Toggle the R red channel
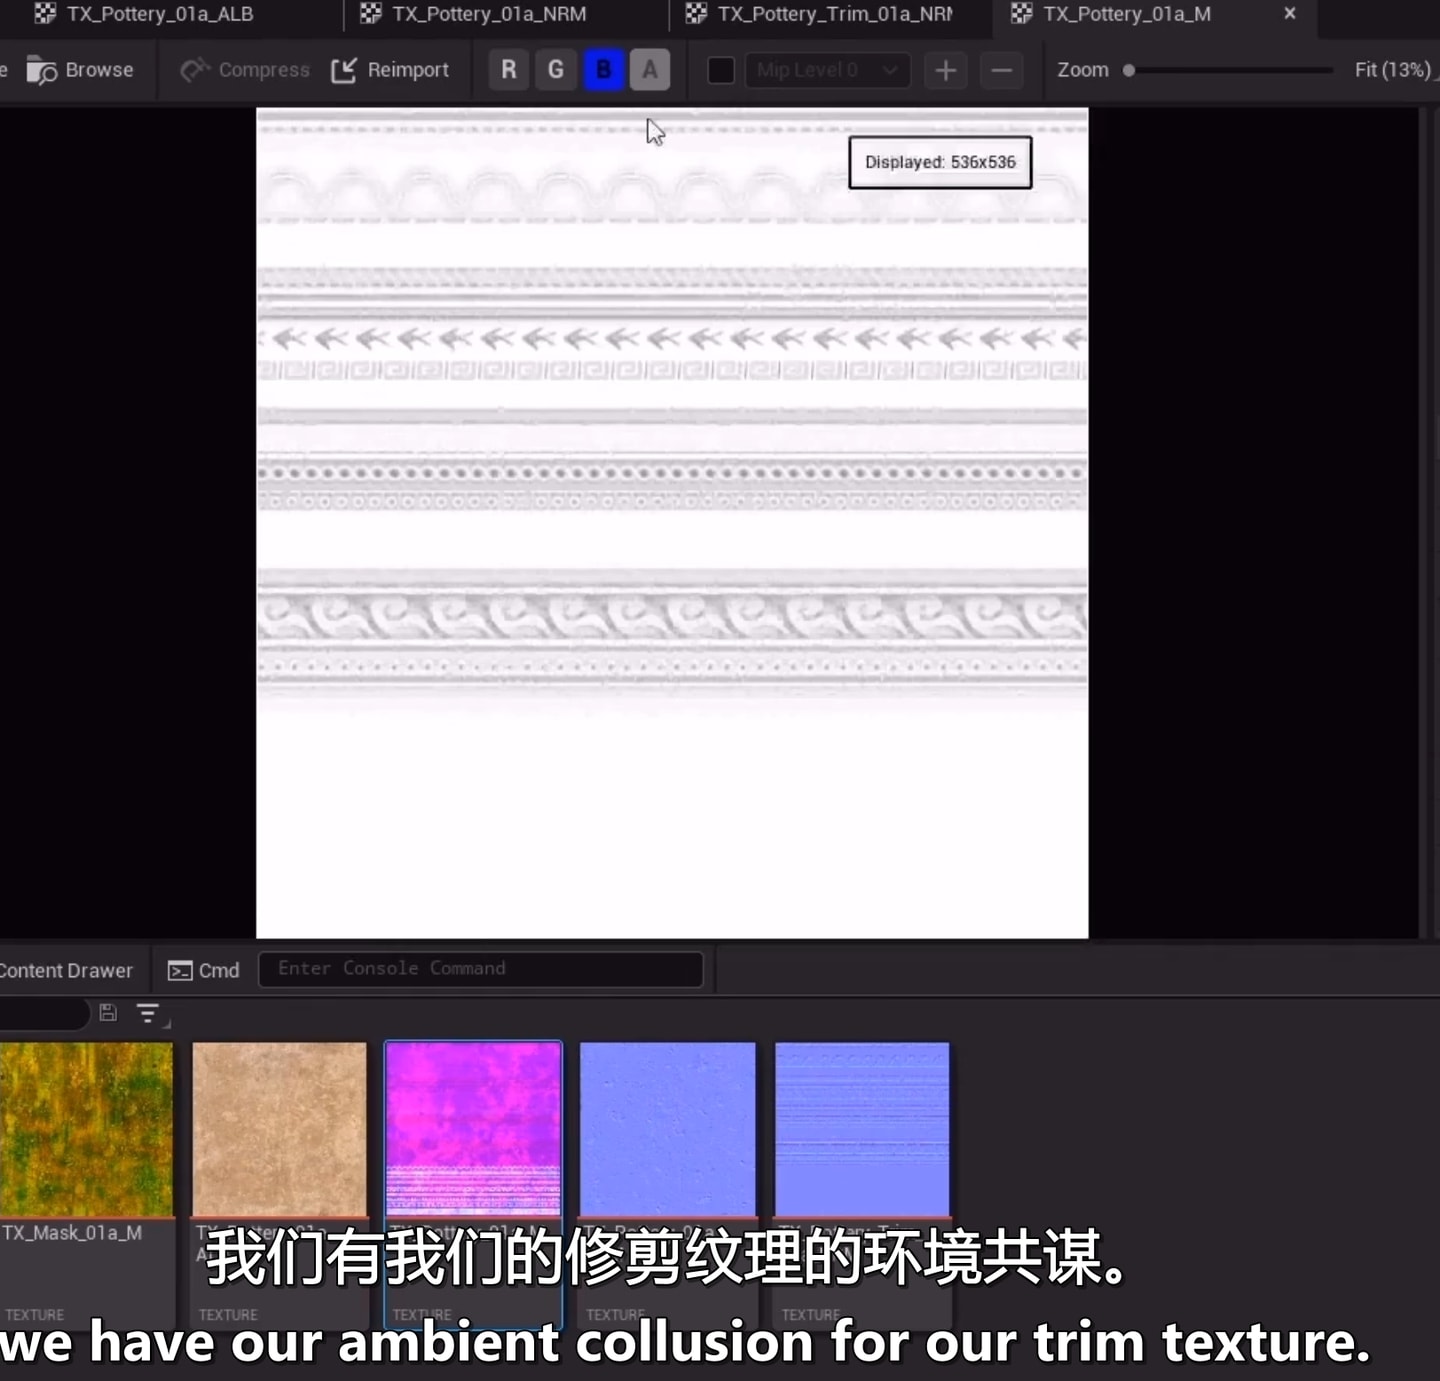The height and width of the screenshot is (1381, 1440). [x=509, y=70]
